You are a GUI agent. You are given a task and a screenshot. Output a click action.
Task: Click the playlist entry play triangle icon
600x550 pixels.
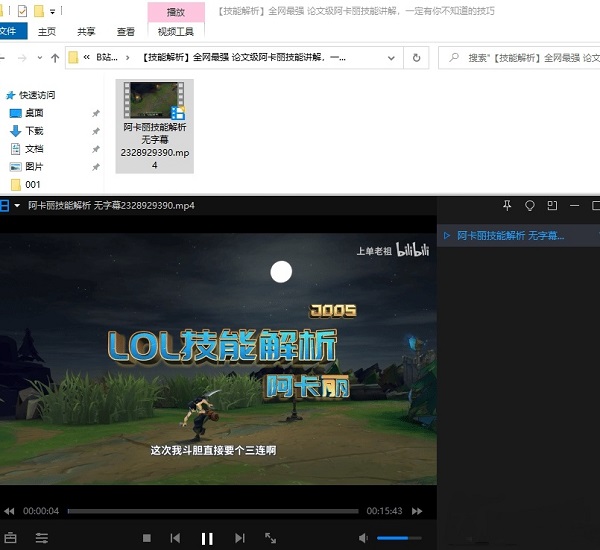(447, 235)
